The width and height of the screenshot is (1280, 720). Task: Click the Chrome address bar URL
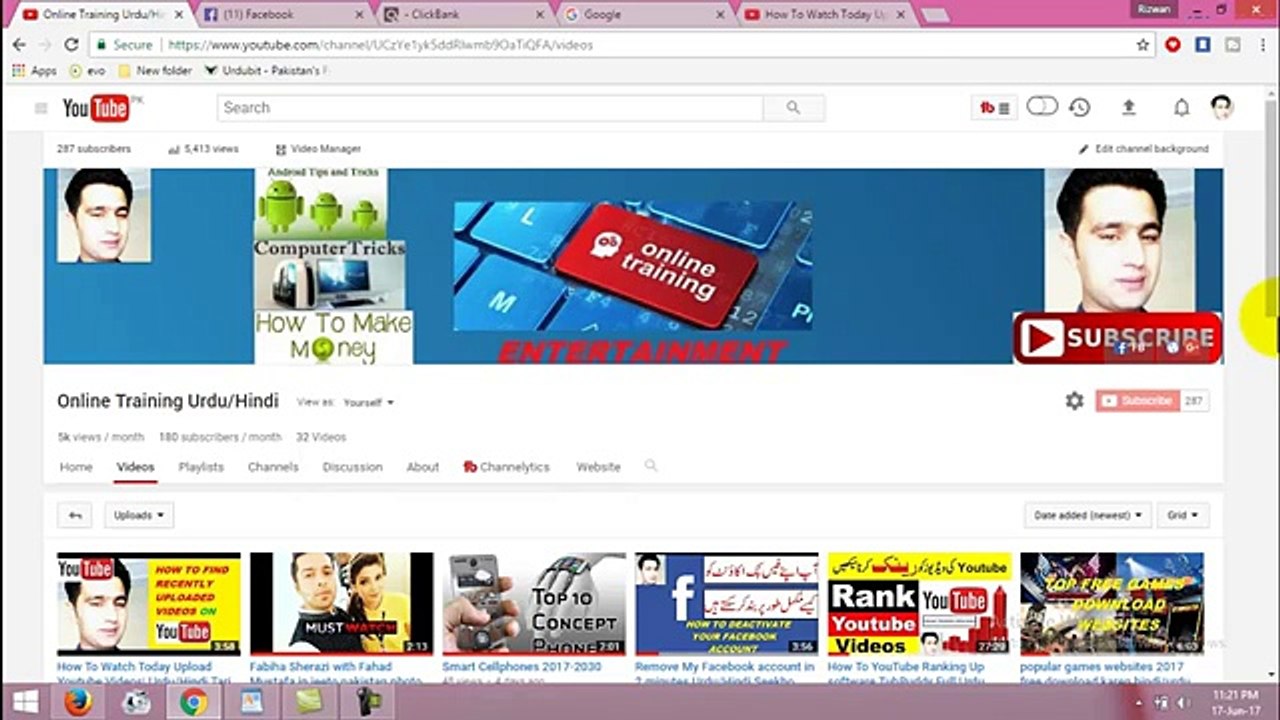[380, 45]
